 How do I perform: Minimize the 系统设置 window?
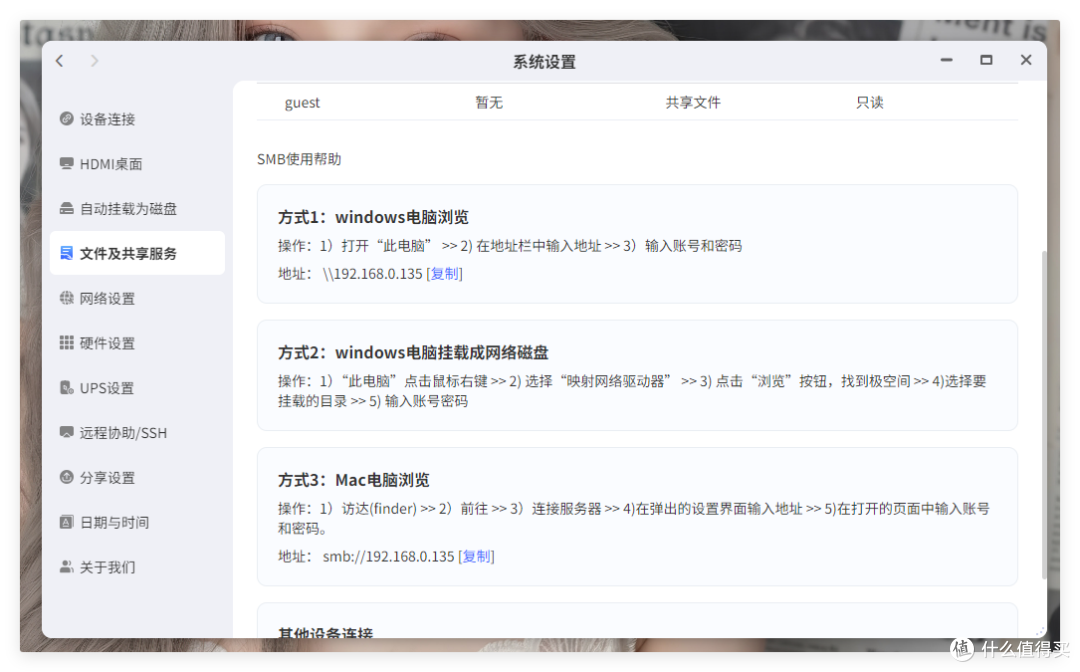coord(946,60)
